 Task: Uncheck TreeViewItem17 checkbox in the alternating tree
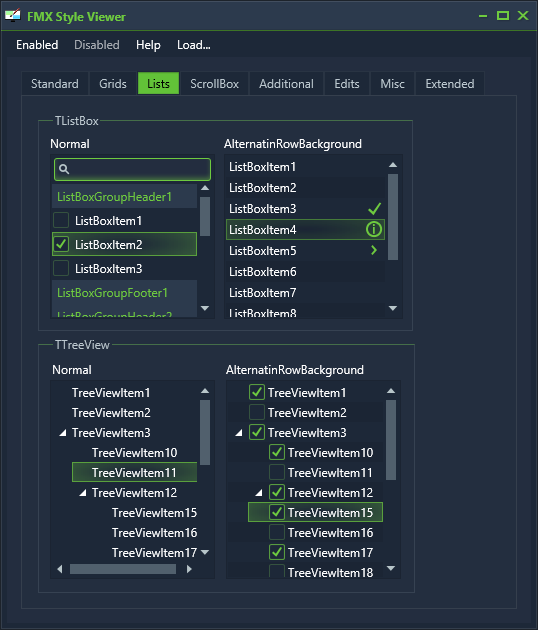[277, 552]
